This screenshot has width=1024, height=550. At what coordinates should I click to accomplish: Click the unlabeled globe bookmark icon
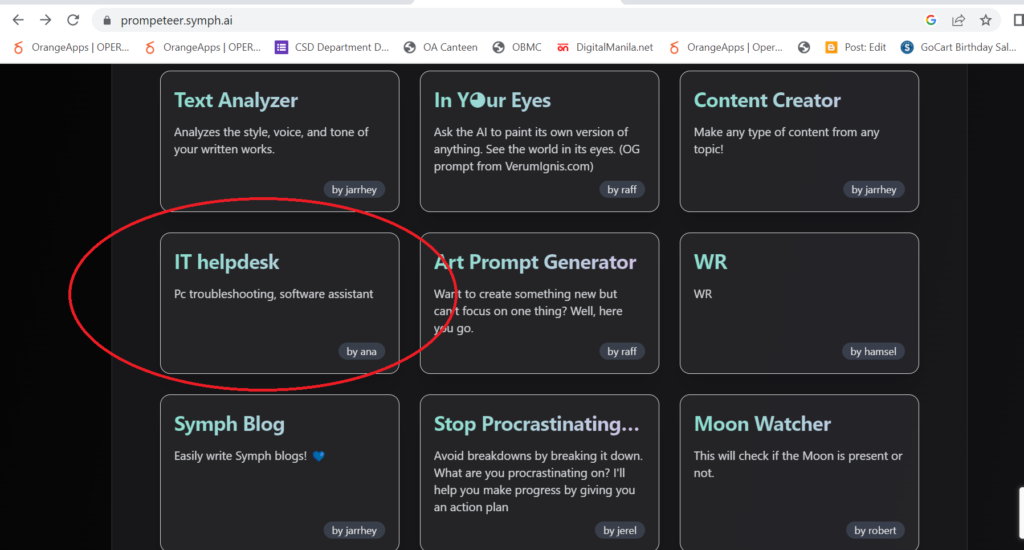pos(804,47)
